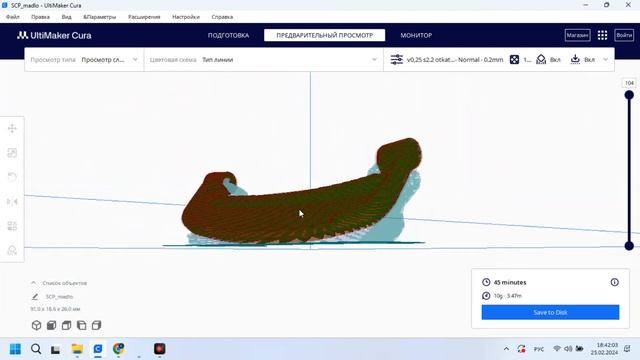This screenshot has width=640, height=360.
Task: Switch to front view cube icon
Action: click(x=51, y=325)
